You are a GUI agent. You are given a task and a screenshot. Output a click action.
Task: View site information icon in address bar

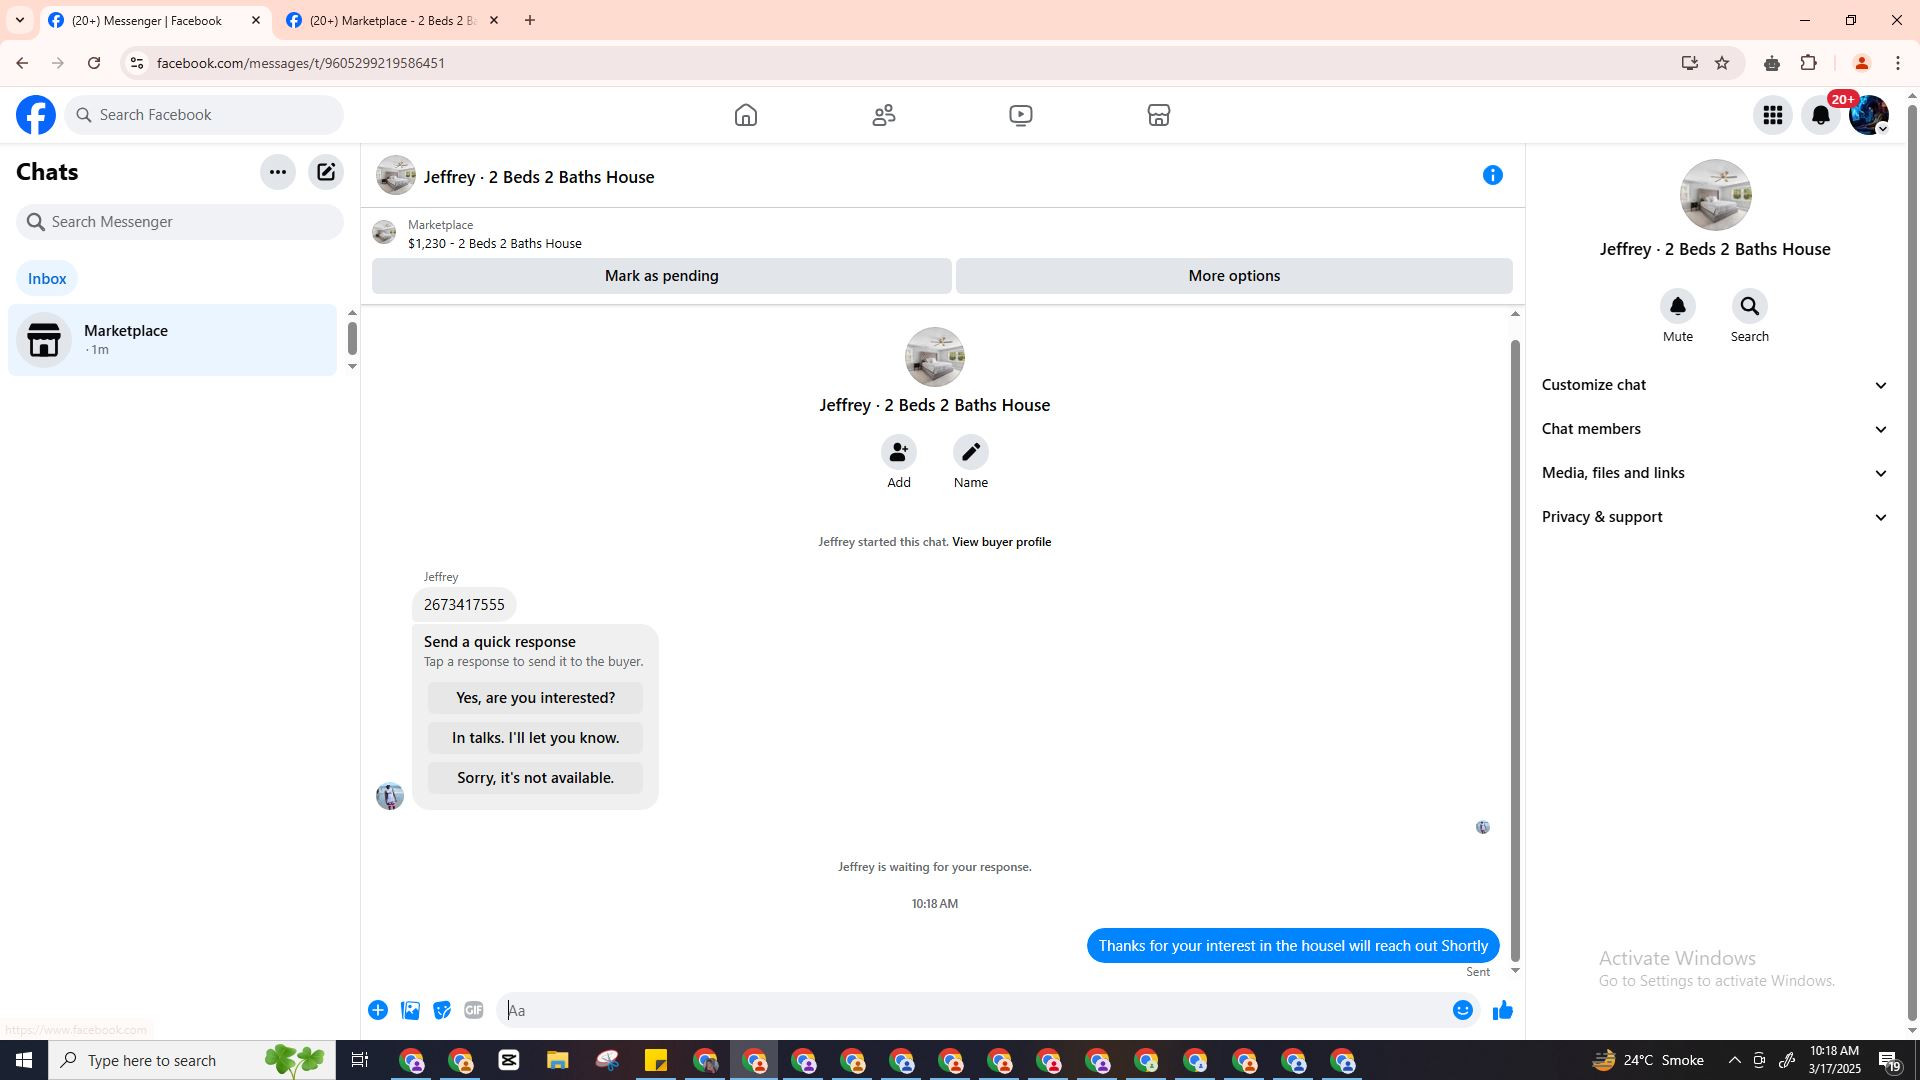tap(137, 63)
